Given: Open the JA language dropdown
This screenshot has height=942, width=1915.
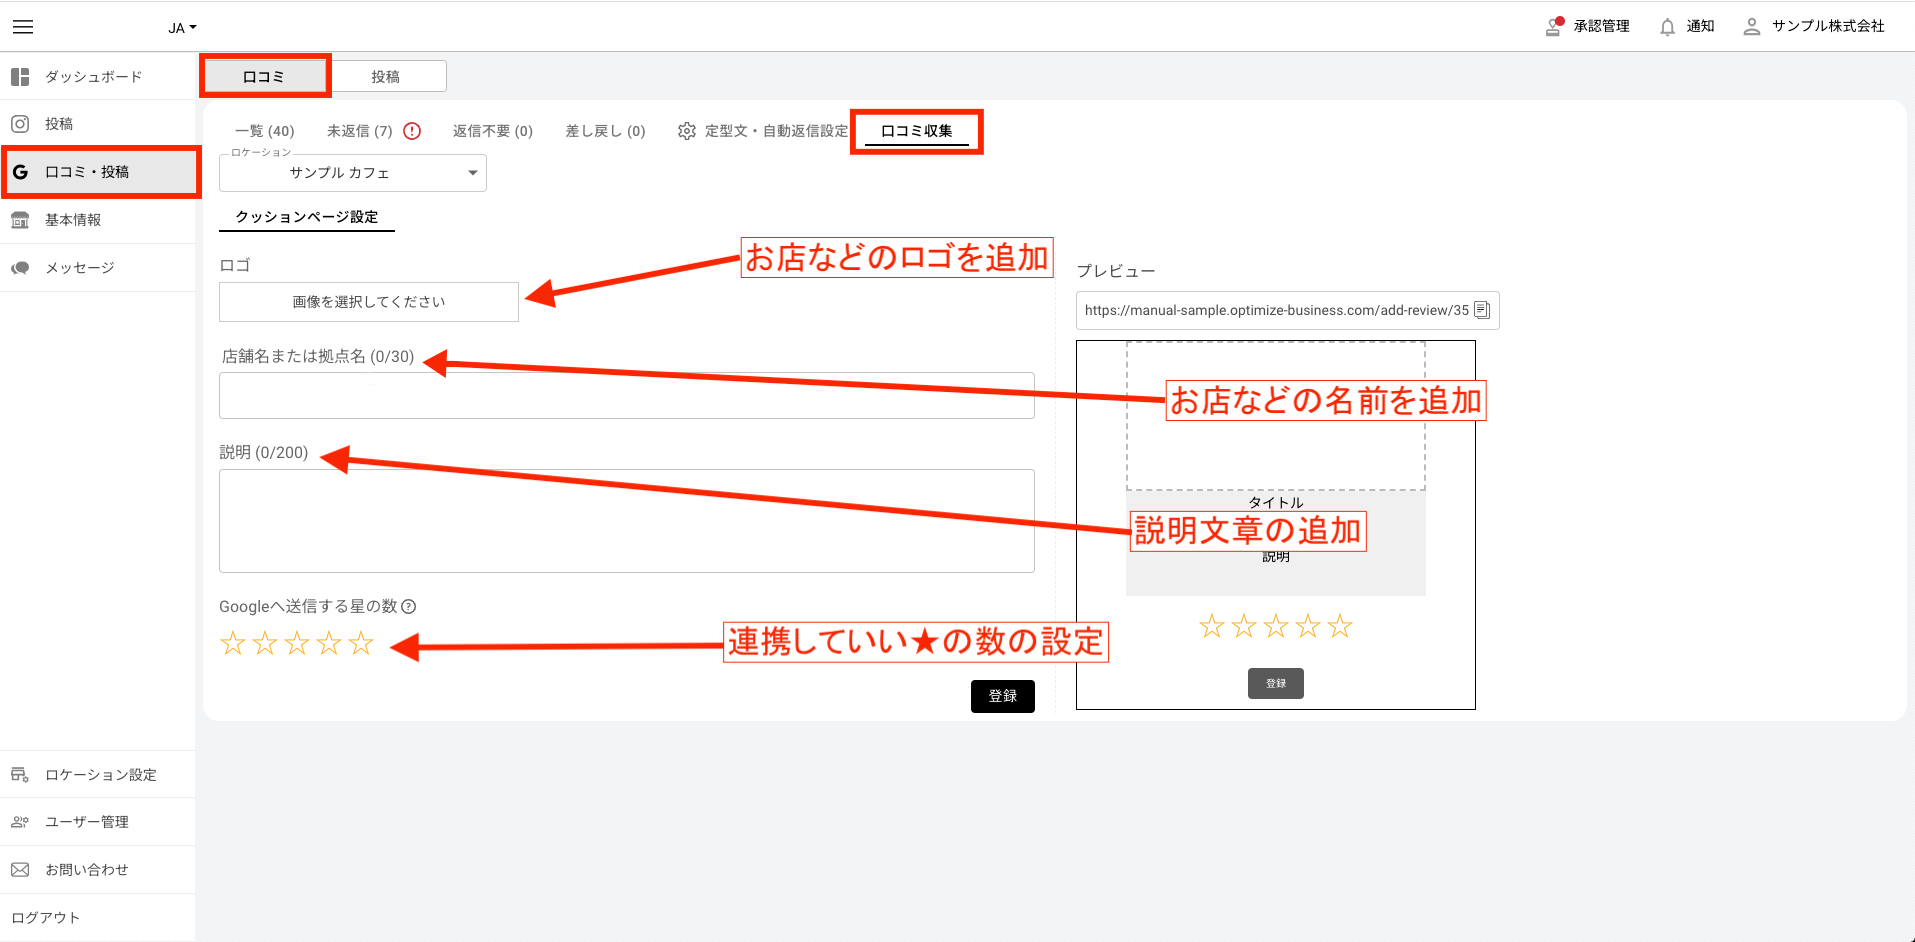Looking at the screenshot, I should (180, 27).
